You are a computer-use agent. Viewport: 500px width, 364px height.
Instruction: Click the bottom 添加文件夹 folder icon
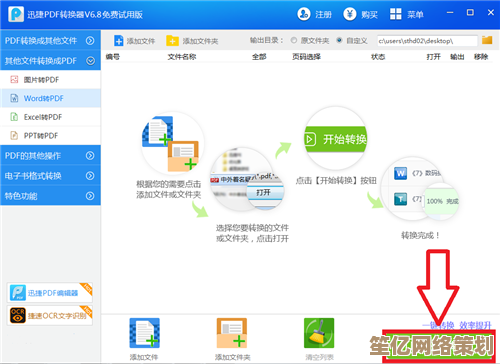pos(232,333)
